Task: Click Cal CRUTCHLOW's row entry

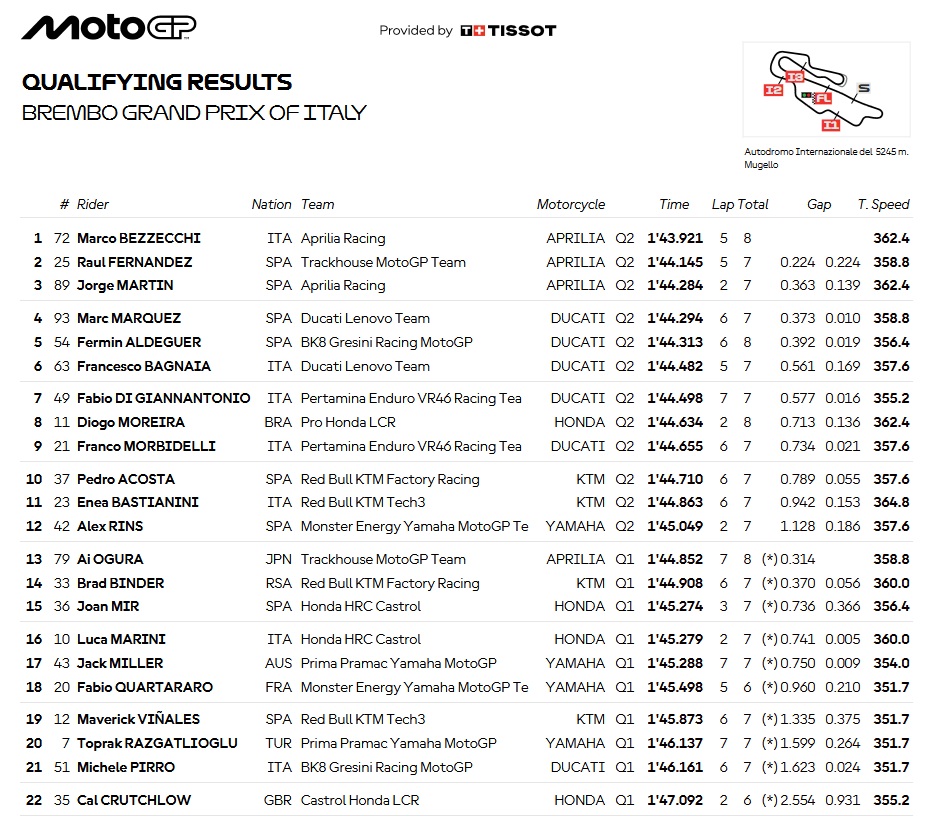Action: click(467, 800)
